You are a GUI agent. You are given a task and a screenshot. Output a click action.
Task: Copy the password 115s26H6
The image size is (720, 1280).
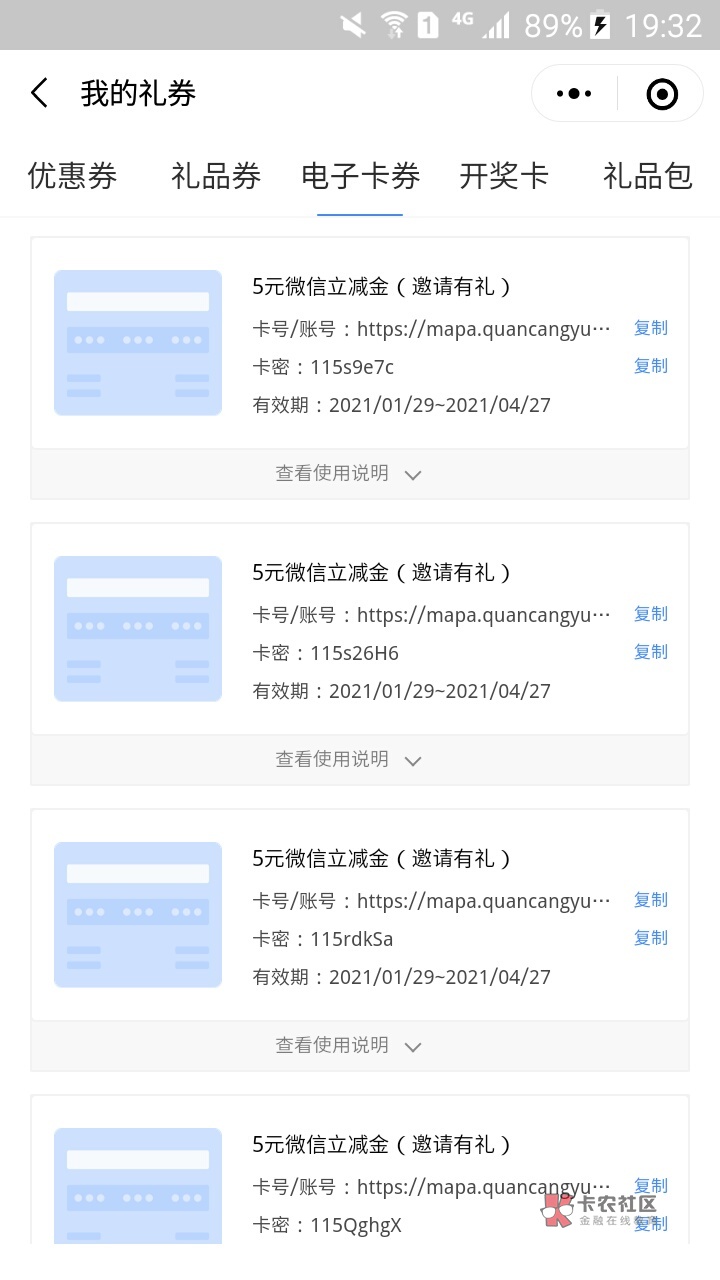coord(650,652)
